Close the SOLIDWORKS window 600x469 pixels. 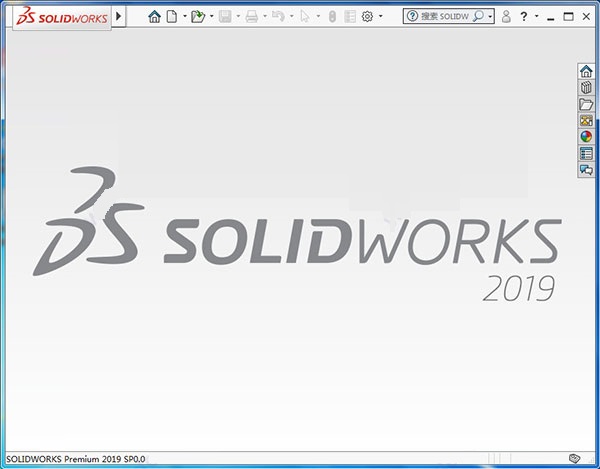click(x=586, y=16)
